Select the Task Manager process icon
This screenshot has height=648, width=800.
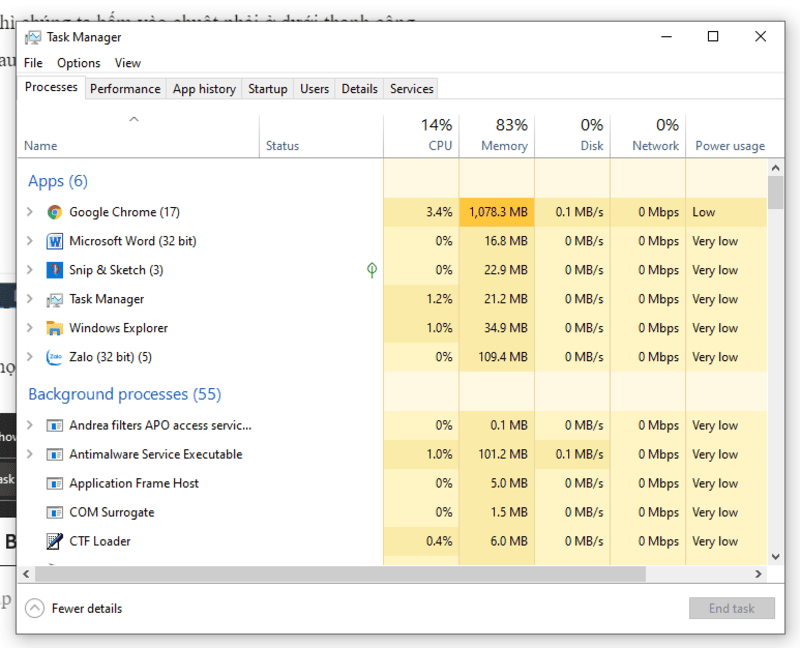point(54,299)
